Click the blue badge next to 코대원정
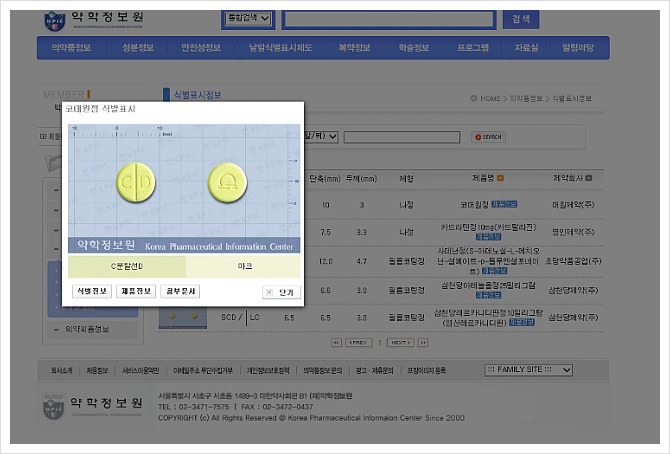Image resolution: width=670 pixels, height=454 pixels. [x=504, y=204]
